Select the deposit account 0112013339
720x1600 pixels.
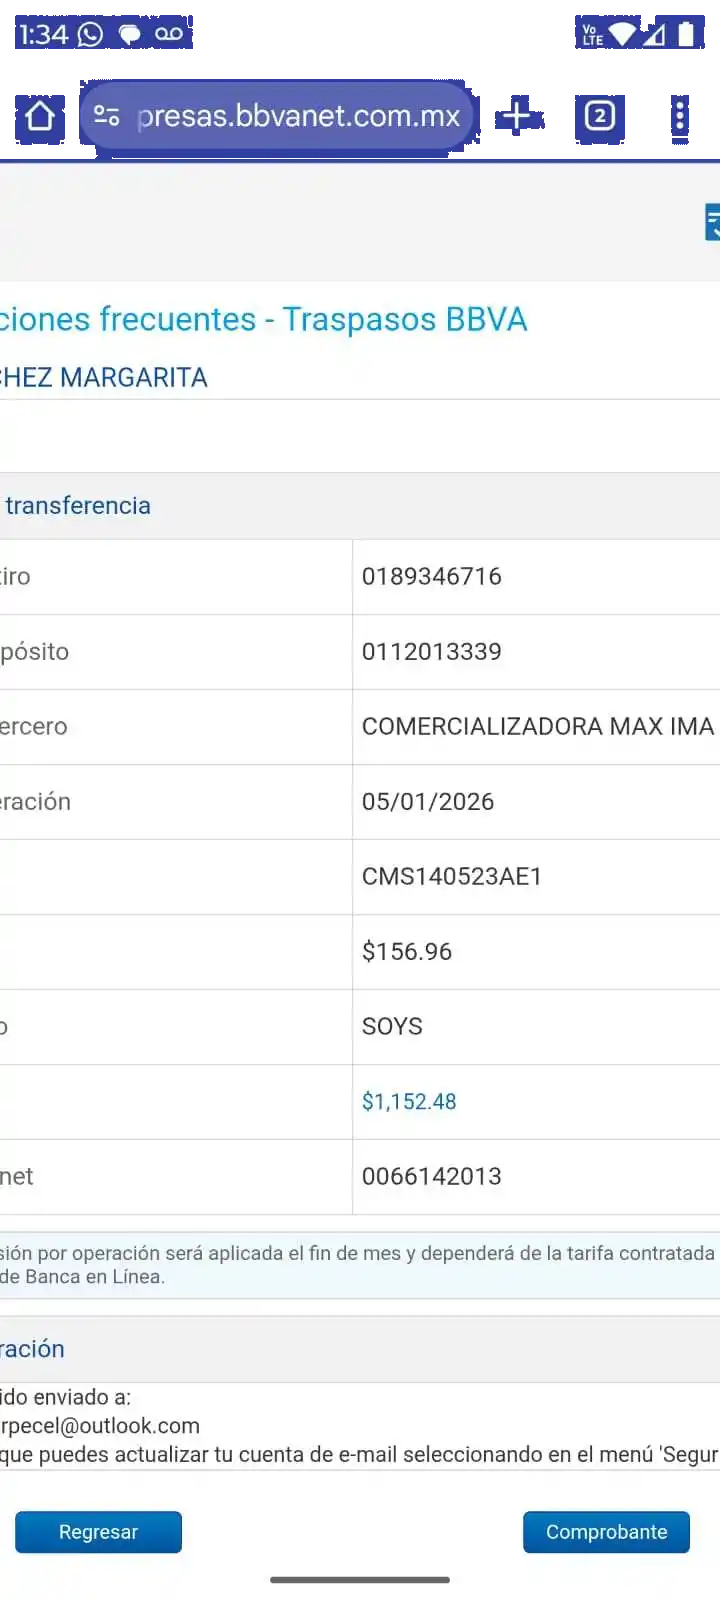[x=432, y=652]
